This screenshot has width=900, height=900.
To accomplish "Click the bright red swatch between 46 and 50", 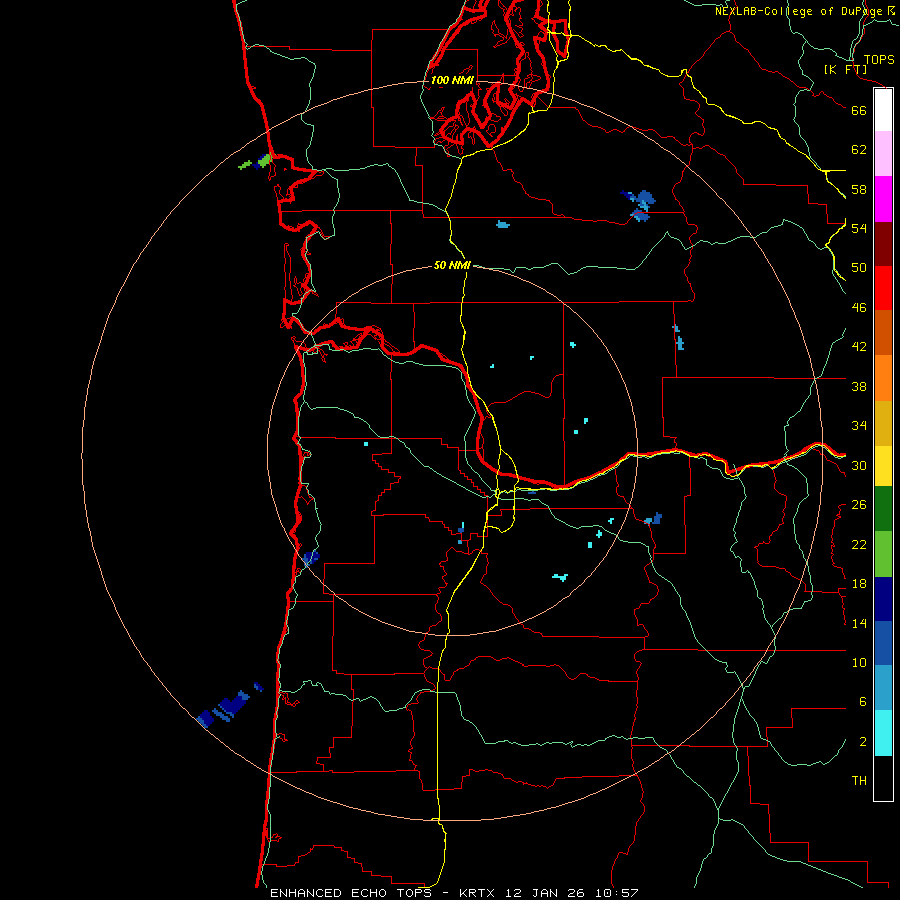I will [883, 289].
